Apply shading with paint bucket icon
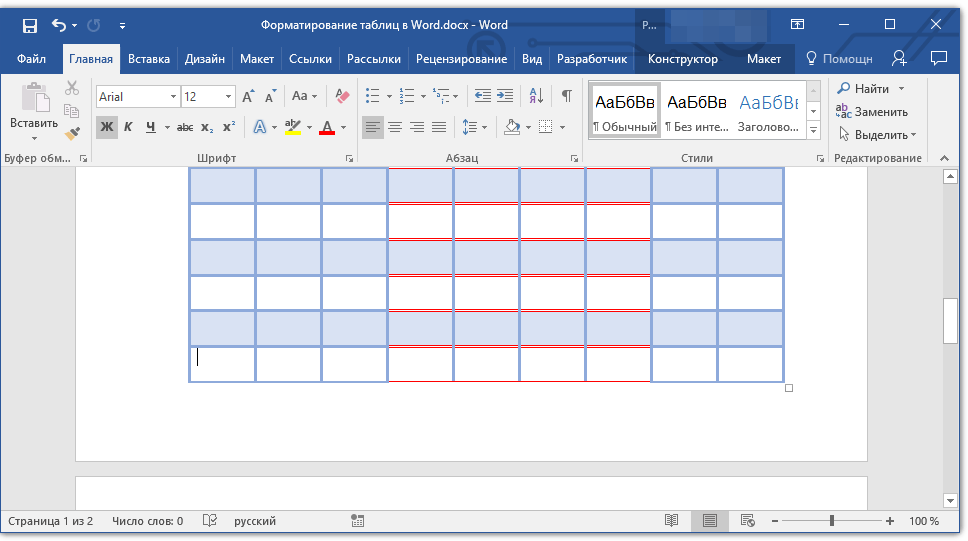 click(512, 127)
